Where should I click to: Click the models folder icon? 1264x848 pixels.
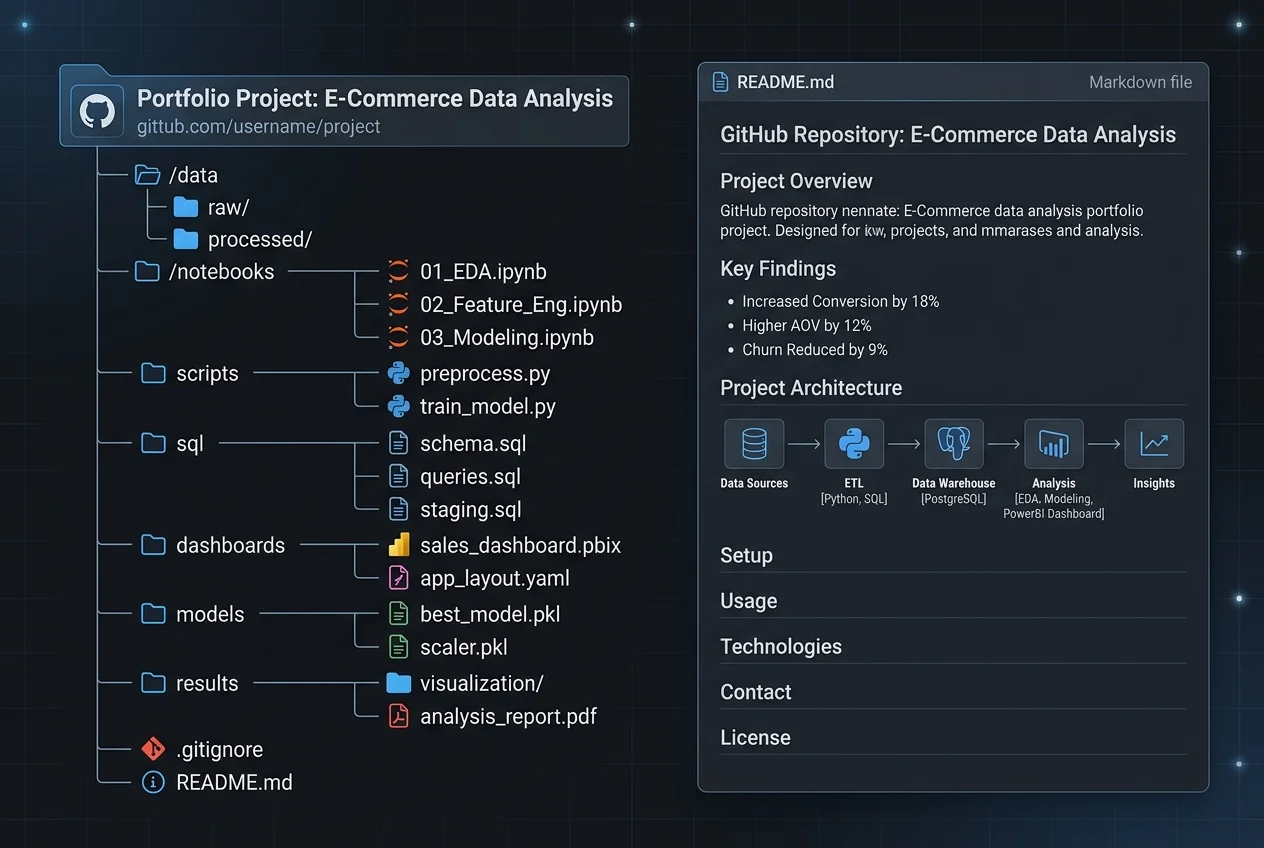[153, 614]
